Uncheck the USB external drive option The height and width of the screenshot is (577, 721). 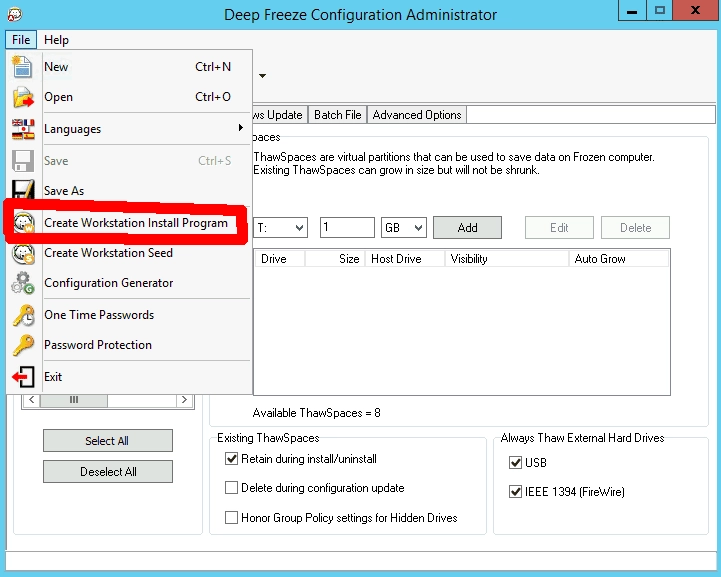coord(515,463)
